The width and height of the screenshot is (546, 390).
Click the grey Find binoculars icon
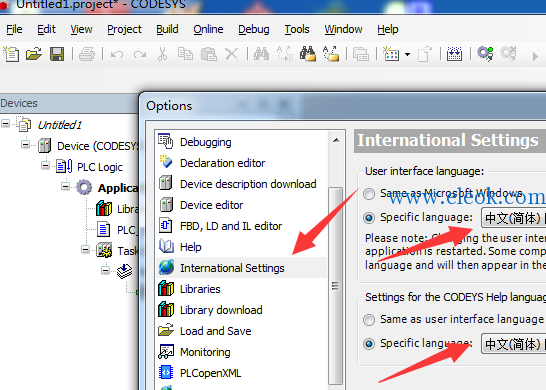tap(262, 54)
